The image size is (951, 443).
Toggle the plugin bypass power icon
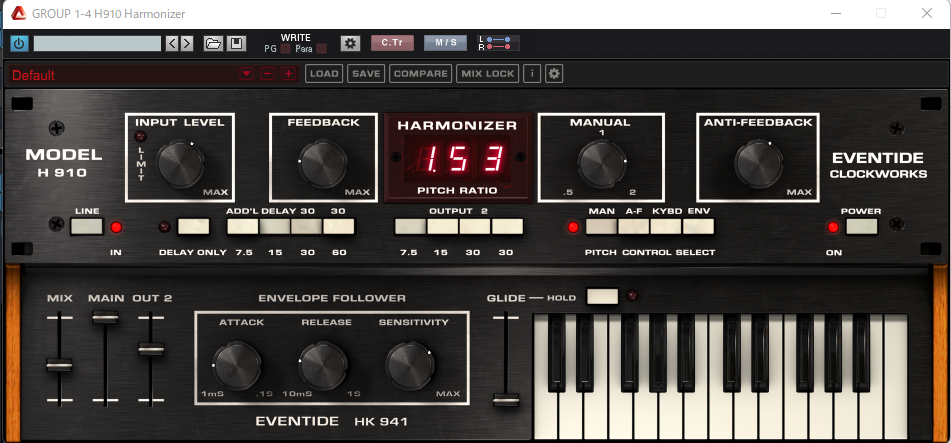pos(19,43)
